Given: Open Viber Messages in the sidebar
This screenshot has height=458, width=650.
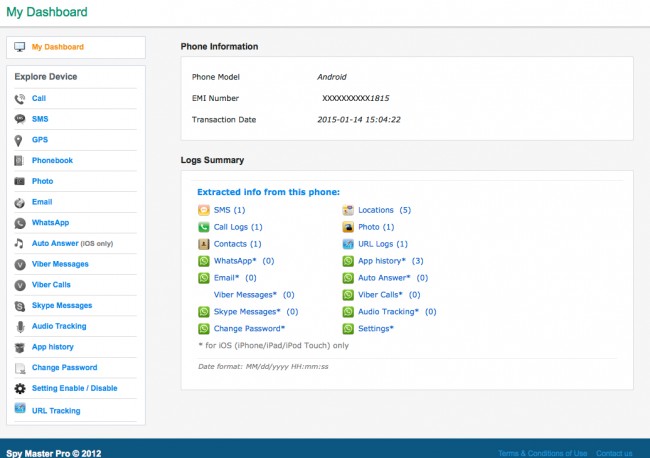Looking at the screenshot, I should [60, 264].
